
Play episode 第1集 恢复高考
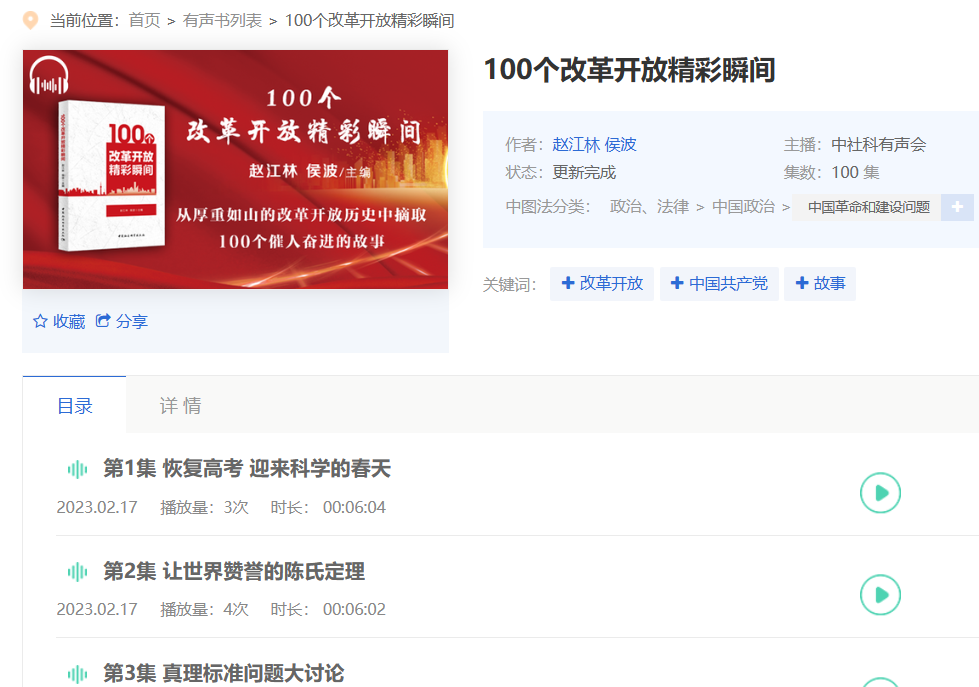[x=880, y=493]
